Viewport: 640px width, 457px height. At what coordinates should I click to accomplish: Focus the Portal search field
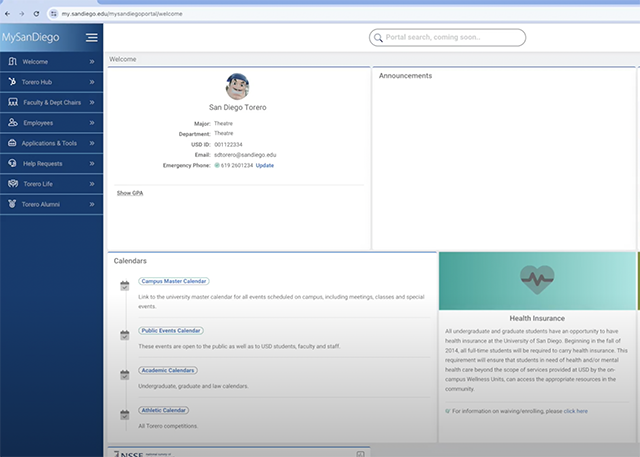[447, 38]
